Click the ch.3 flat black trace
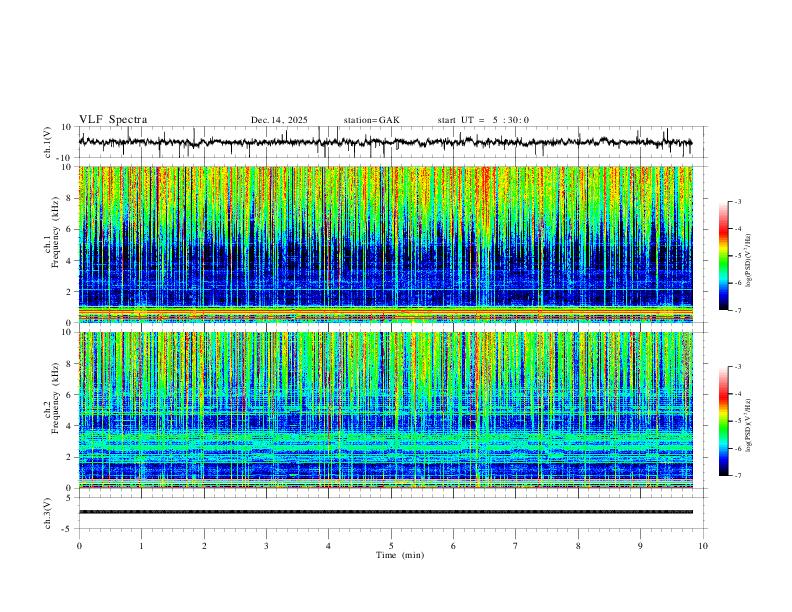The image size is (792, 612). [x=386, y=512]
